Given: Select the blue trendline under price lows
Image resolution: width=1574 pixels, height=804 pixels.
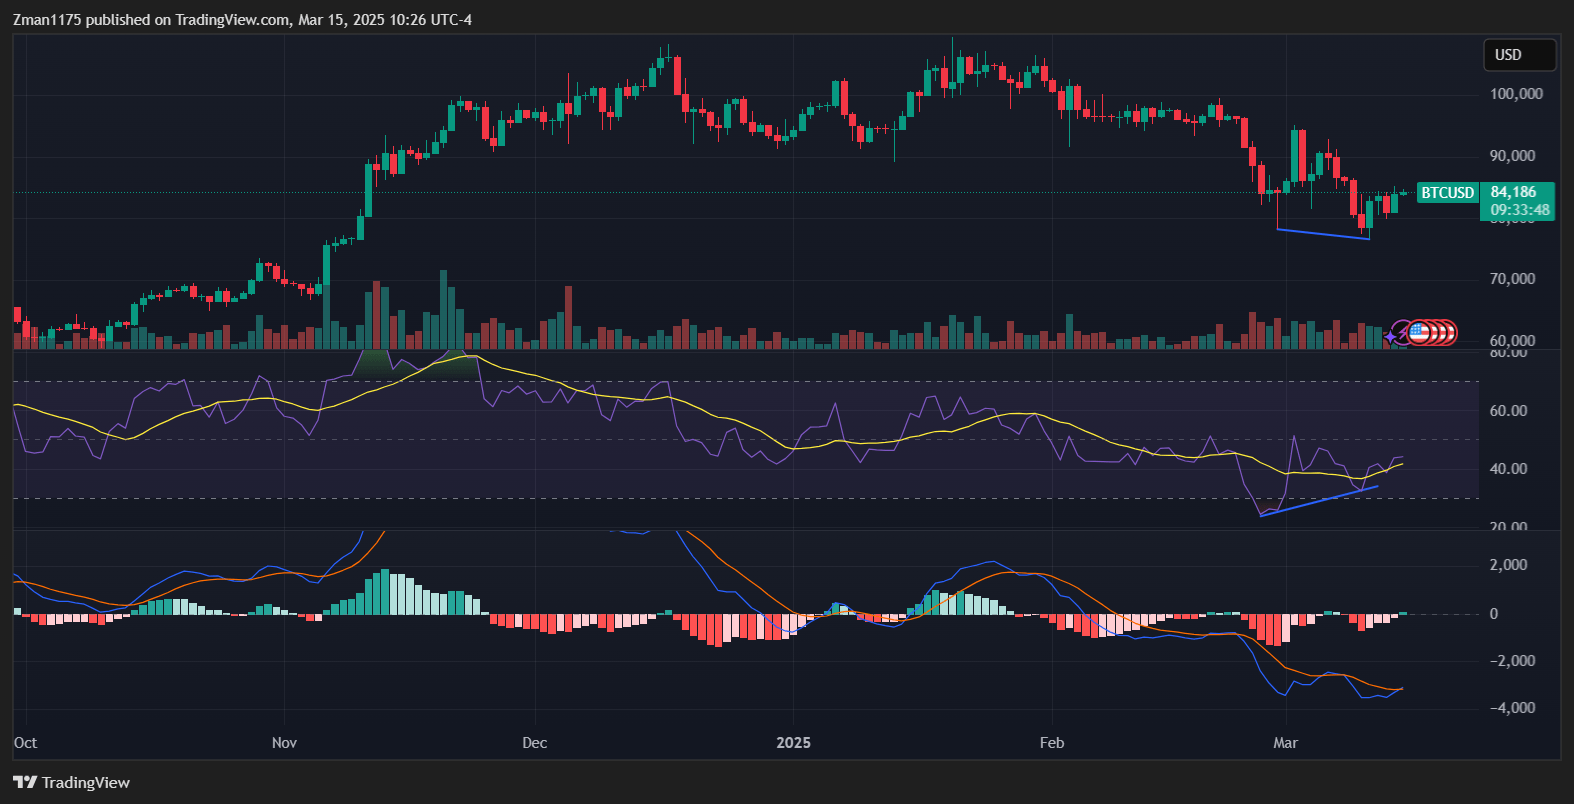Looking at the screenshot, I should coord(1323,234).
